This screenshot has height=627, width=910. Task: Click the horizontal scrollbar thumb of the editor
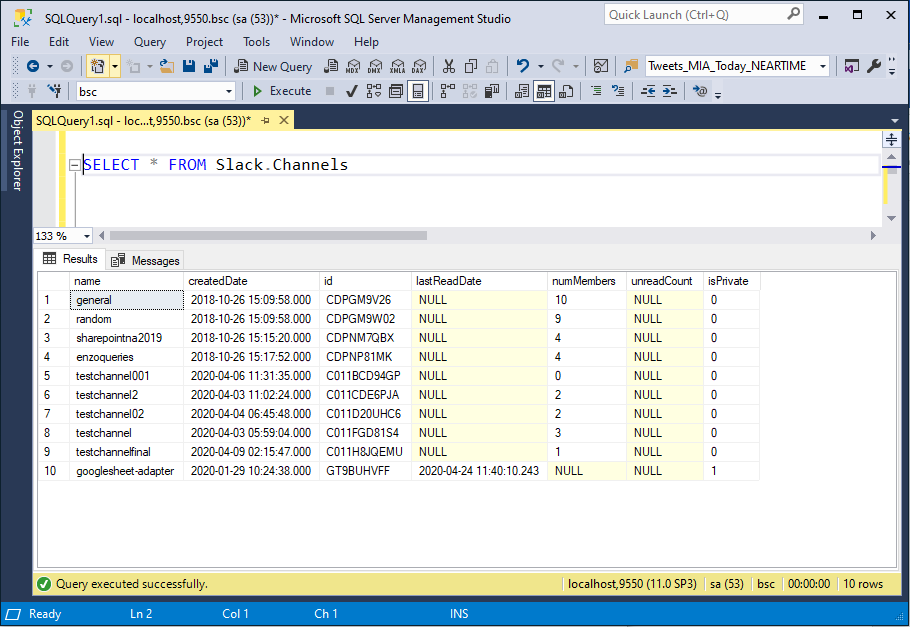click(268, 236)
